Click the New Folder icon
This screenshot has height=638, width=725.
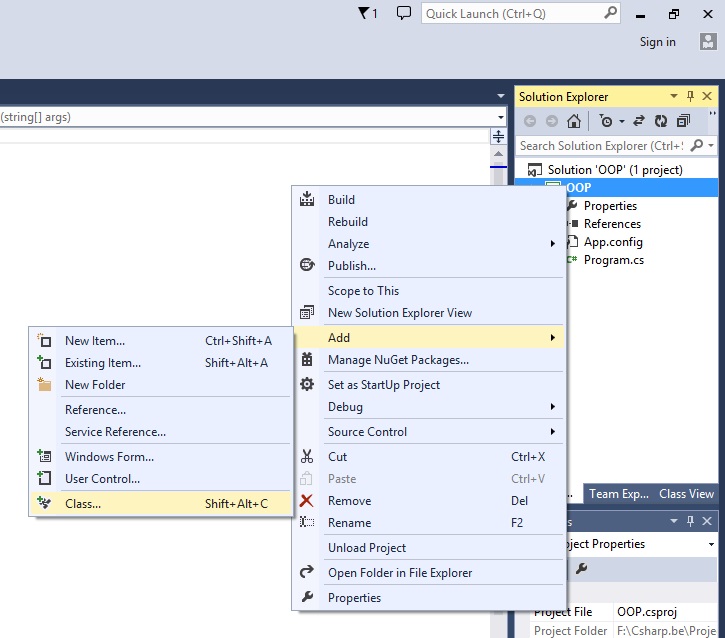pyautogui.click(x=44, y=384)
